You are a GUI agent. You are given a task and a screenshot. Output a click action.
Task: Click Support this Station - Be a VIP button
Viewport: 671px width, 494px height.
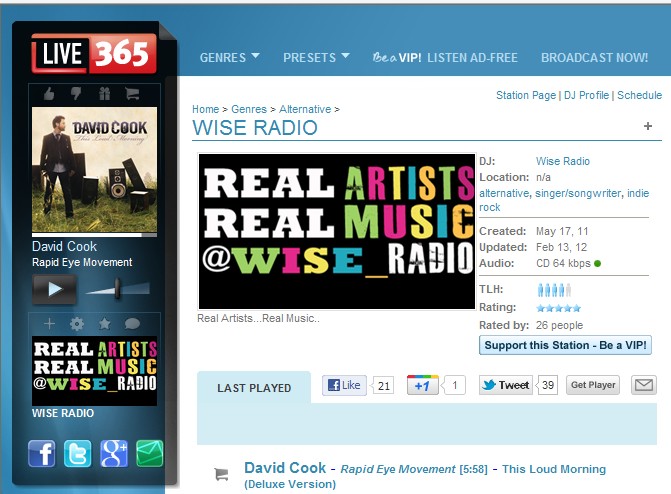pos(565,345)
